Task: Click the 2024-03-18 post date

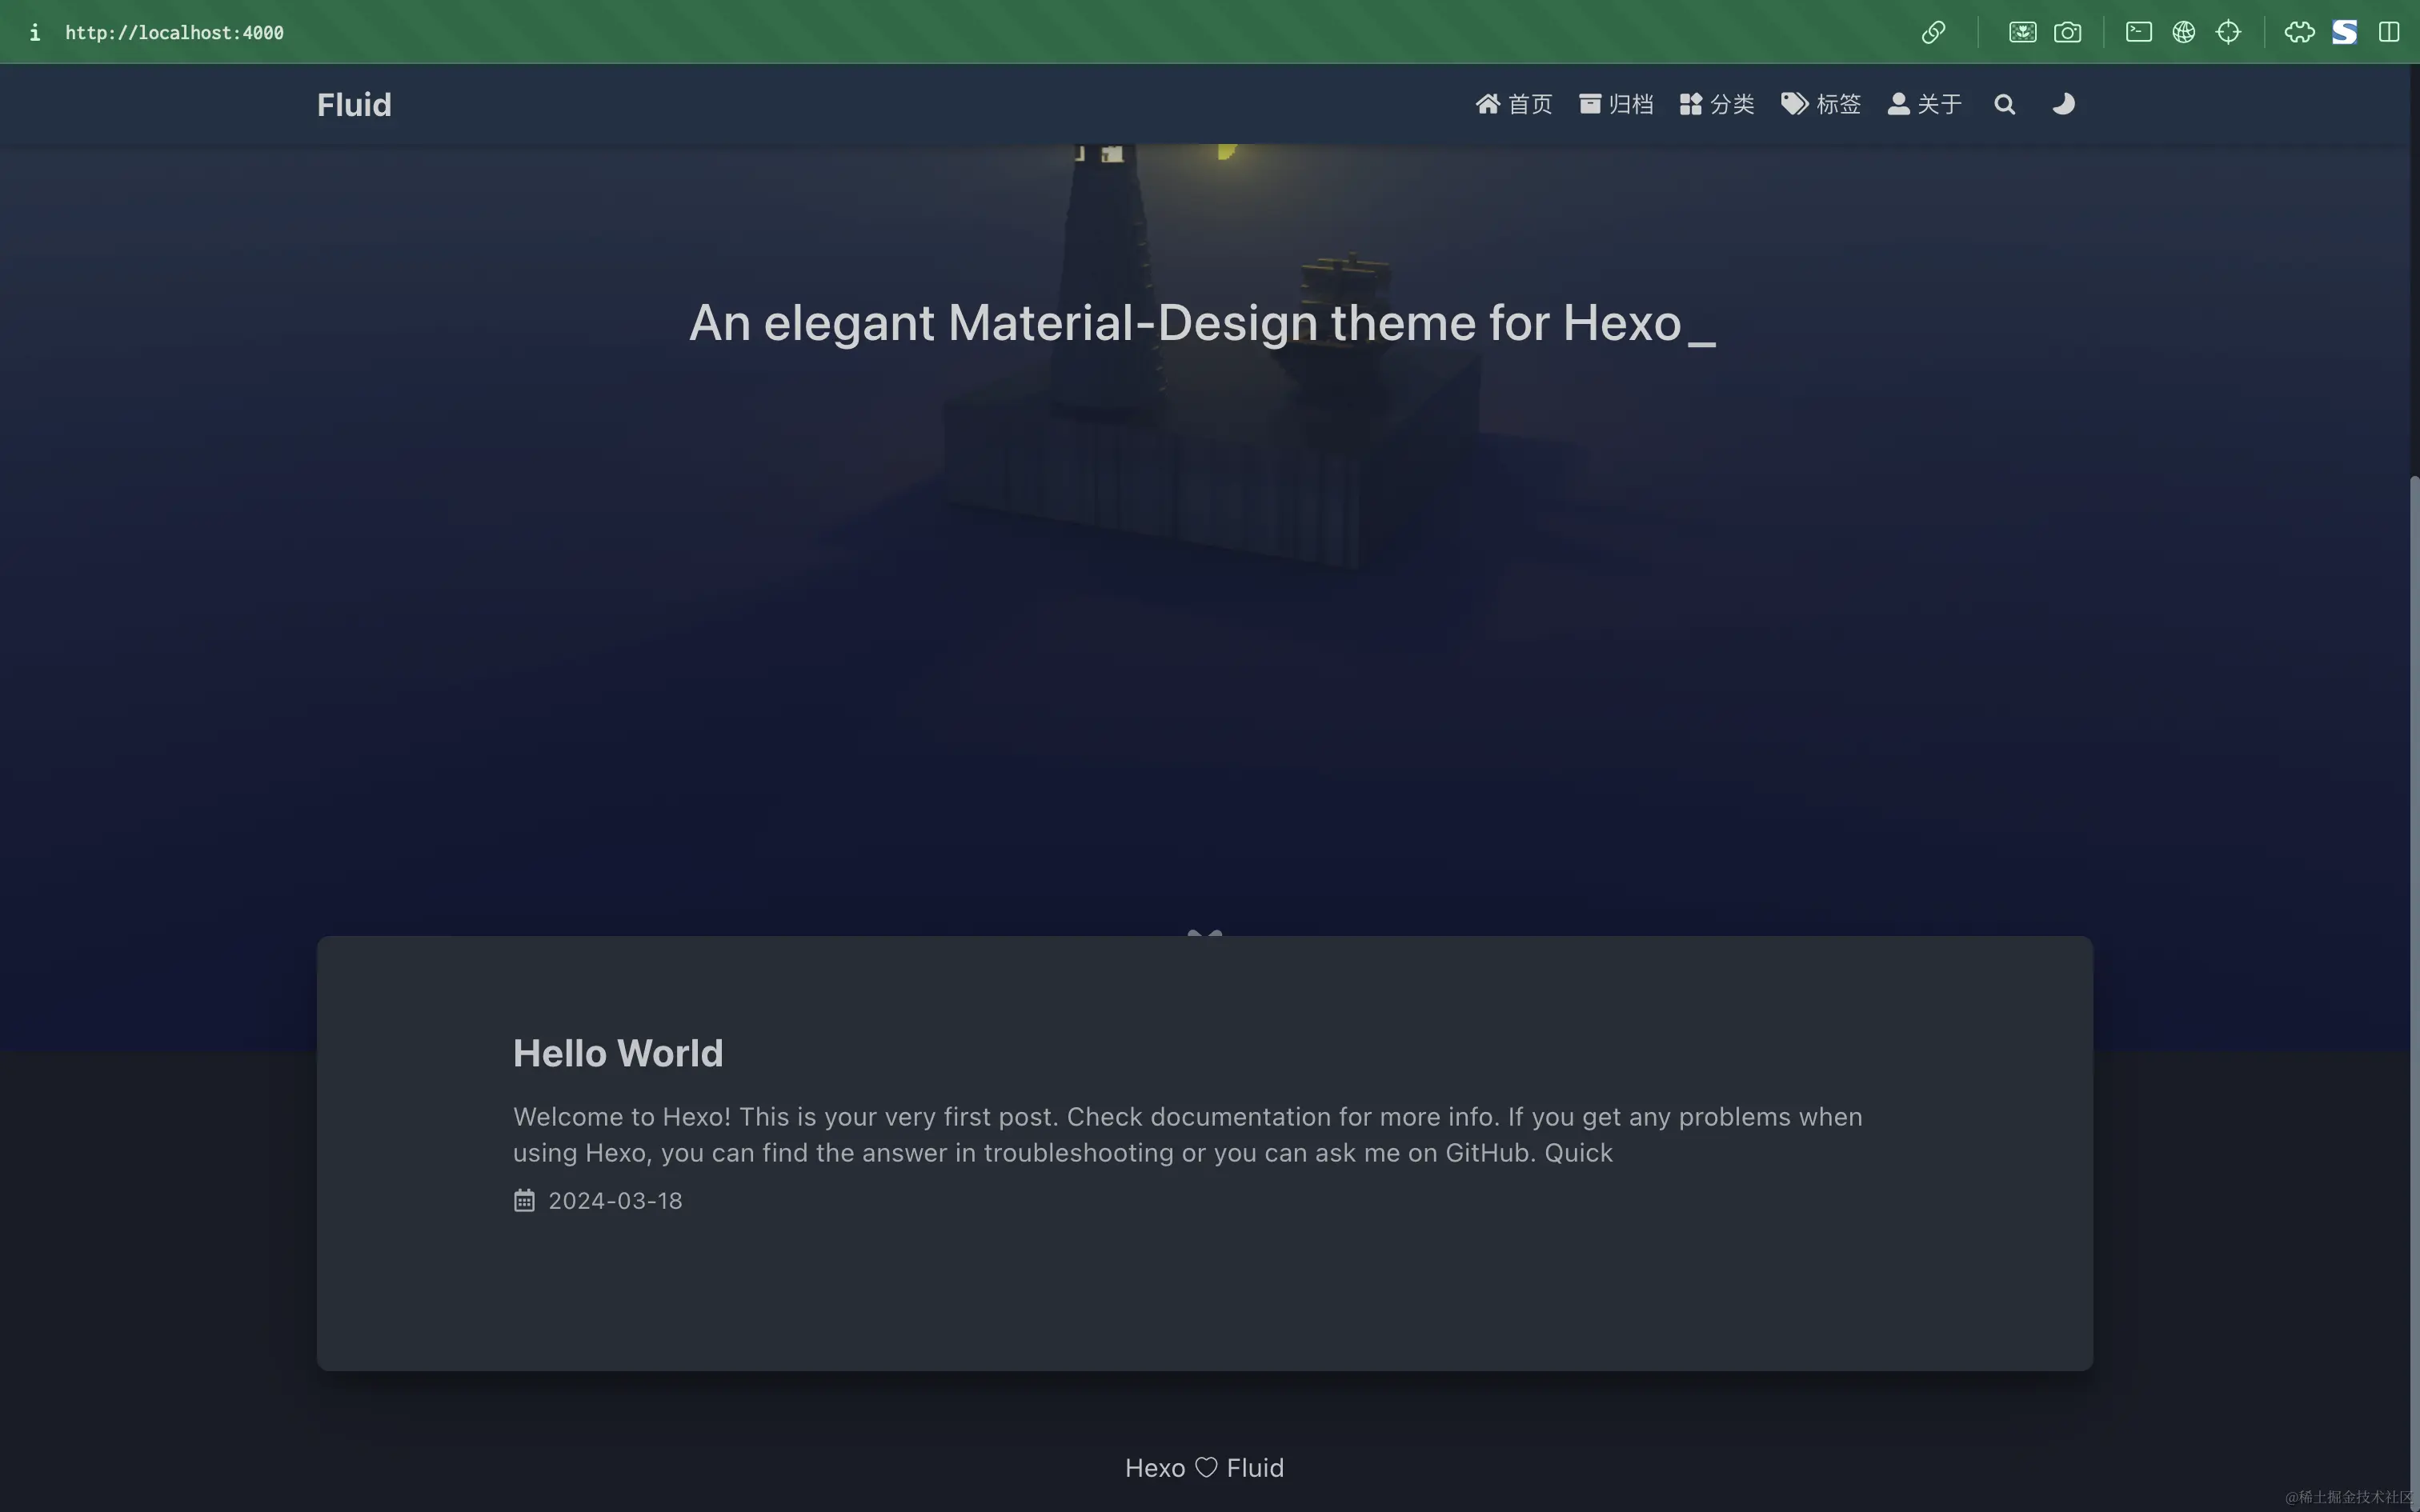Action: pos(615,1200)
